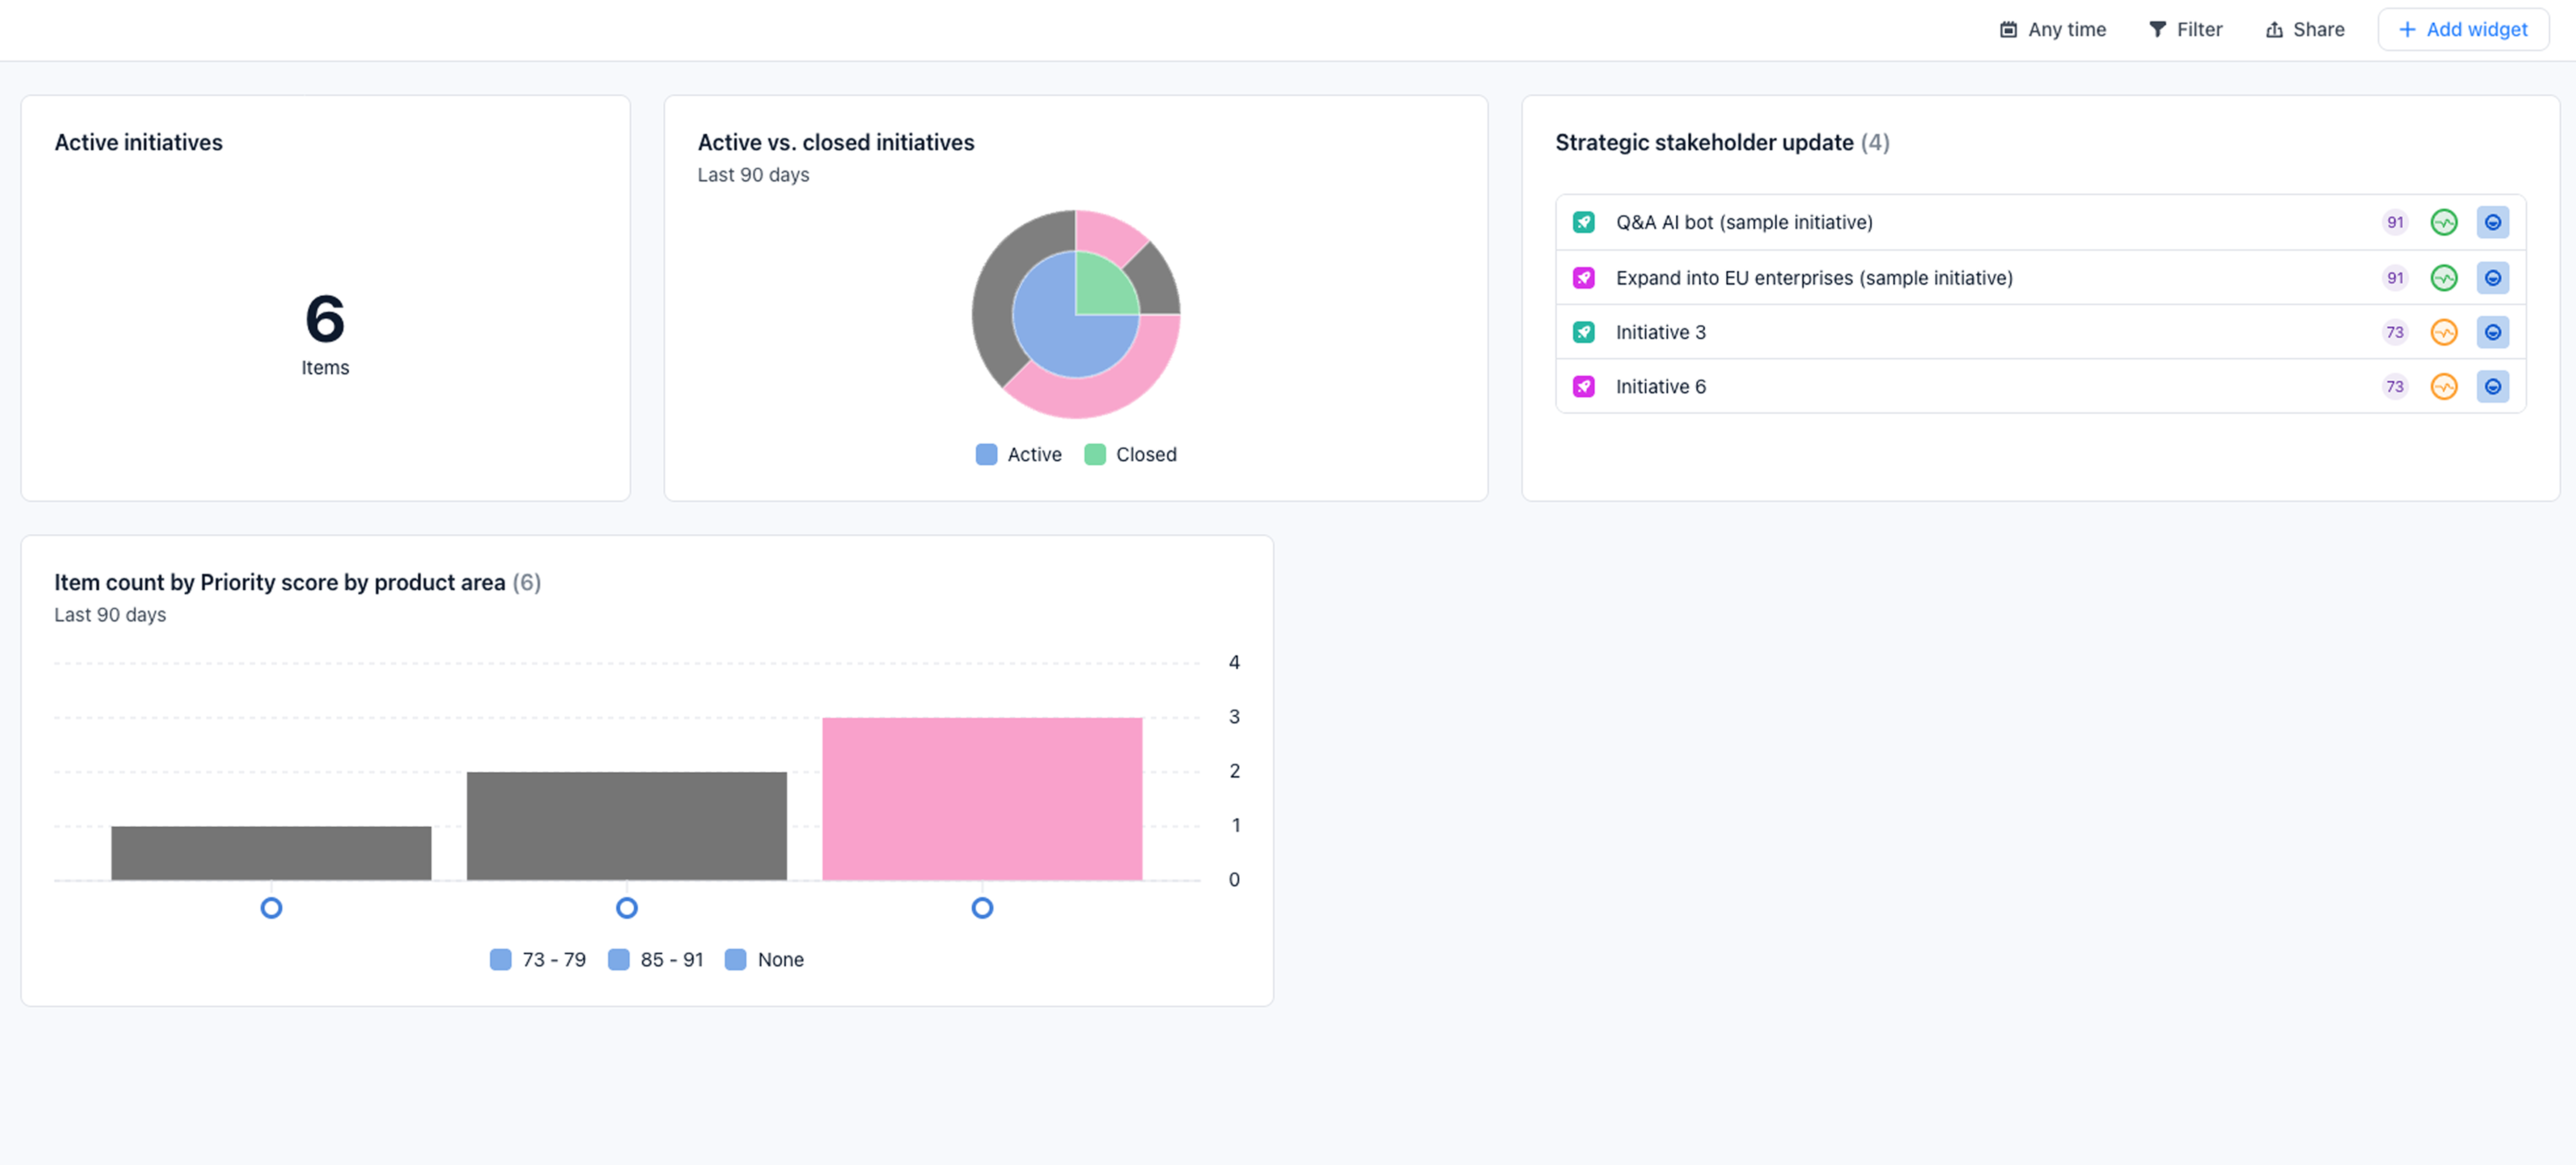
Task: Click green health status icon for Q&A AI bot
Action: click(x=2443, y=223)
